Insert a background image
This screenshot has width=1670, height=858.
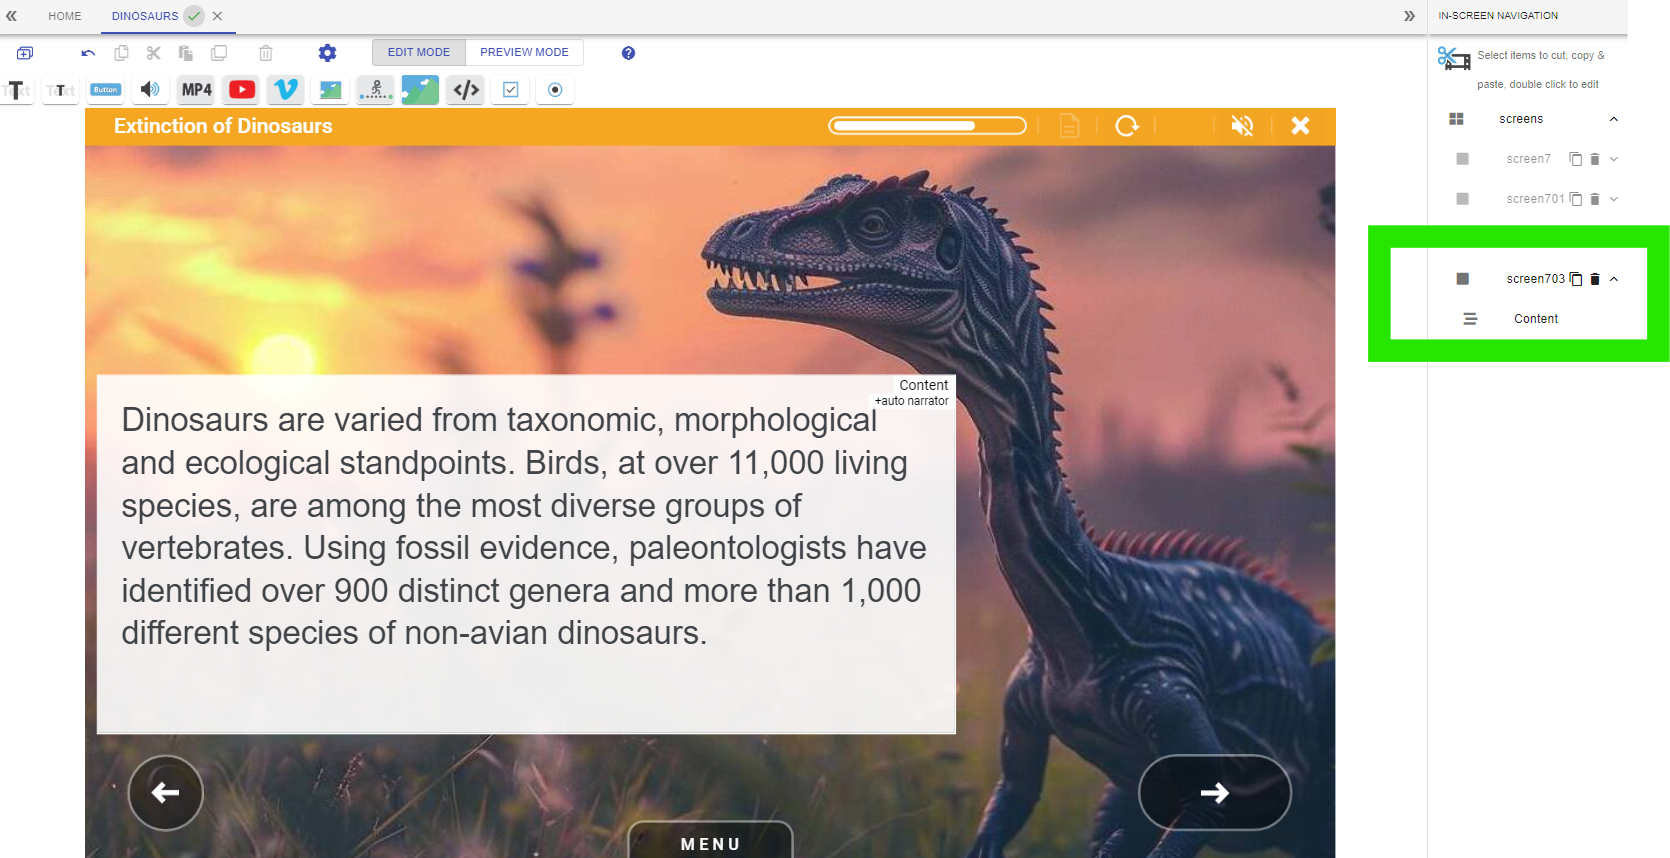click(x=420, y=90)
